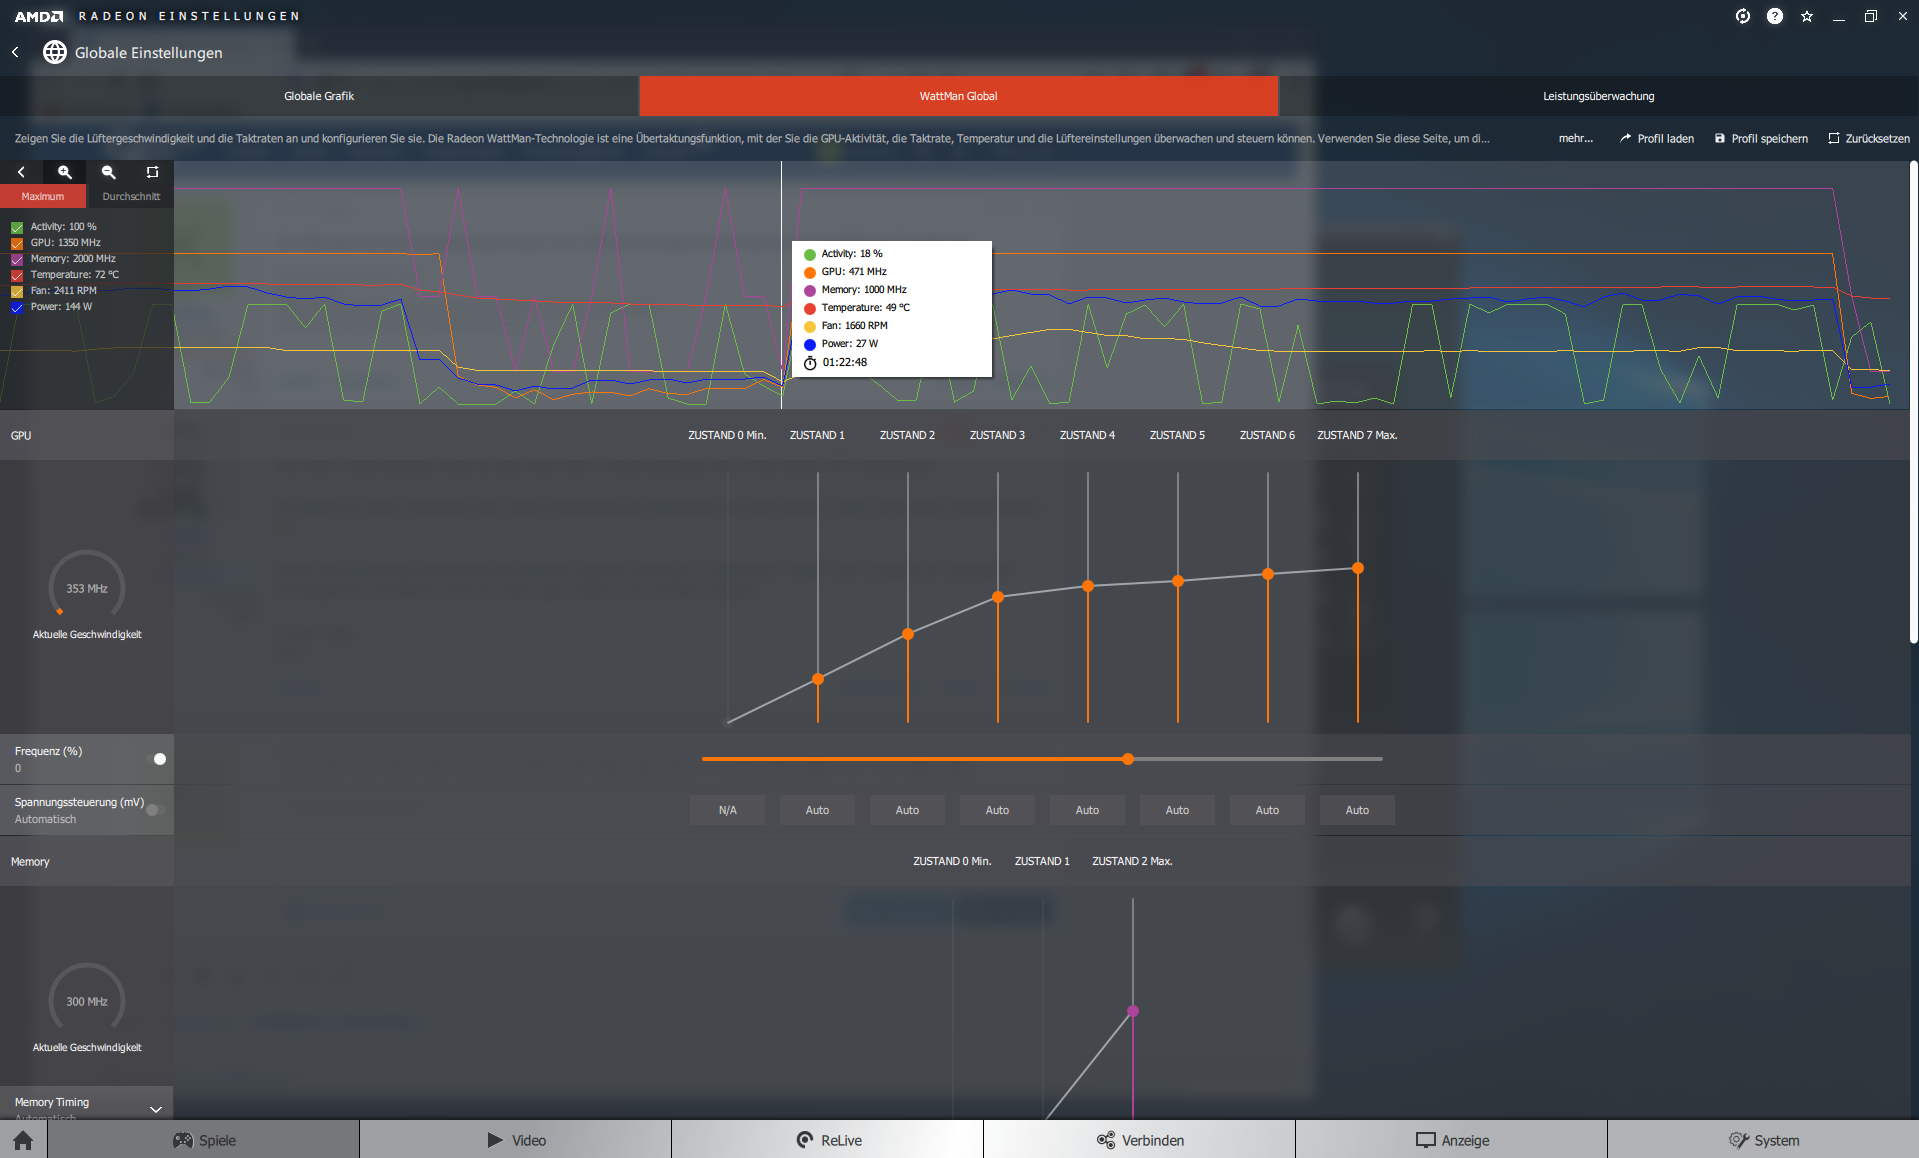Click the N/A voltage field for Zustand 0
Image resolution: width=1919 pixels, height=1158 pixels.
coord(727,810)
